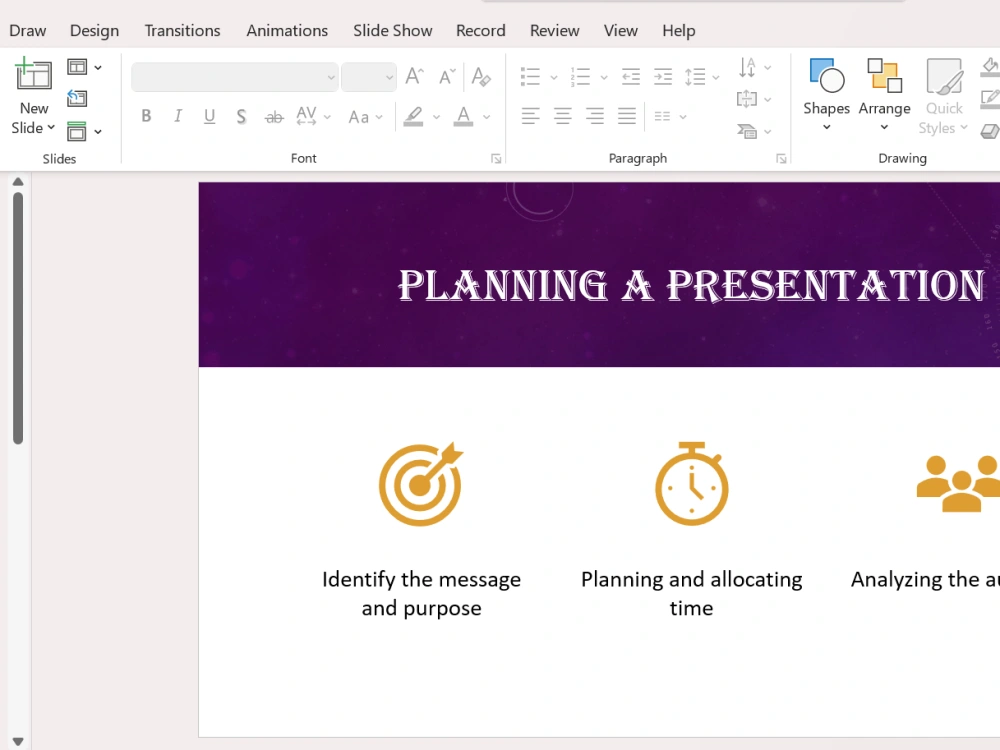Viewport: 1000px width, 750px height.
Task: Select the stopwatch icon on slide
Action: [692, 483]
